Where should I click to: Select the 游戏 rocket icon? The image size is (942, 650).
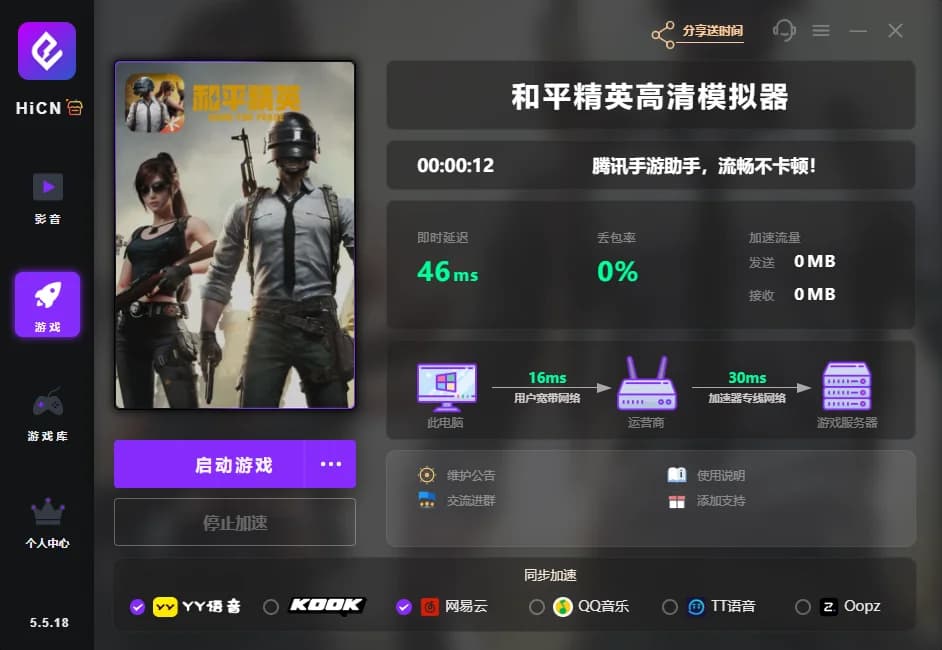pos(47,296)
